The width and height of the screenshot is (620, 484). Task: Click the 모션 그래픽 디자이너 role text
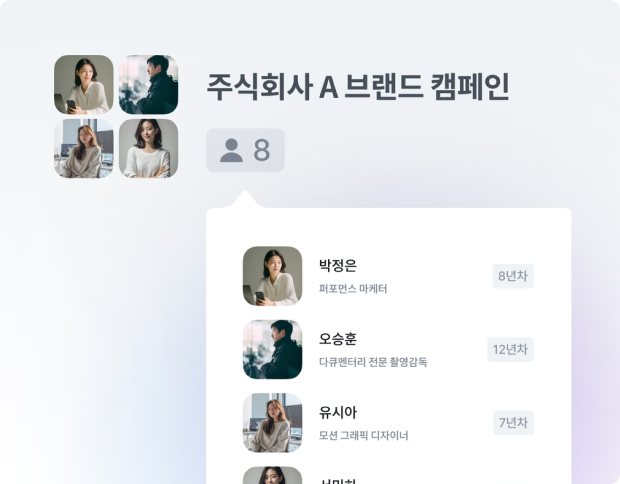tap(363, 435)
